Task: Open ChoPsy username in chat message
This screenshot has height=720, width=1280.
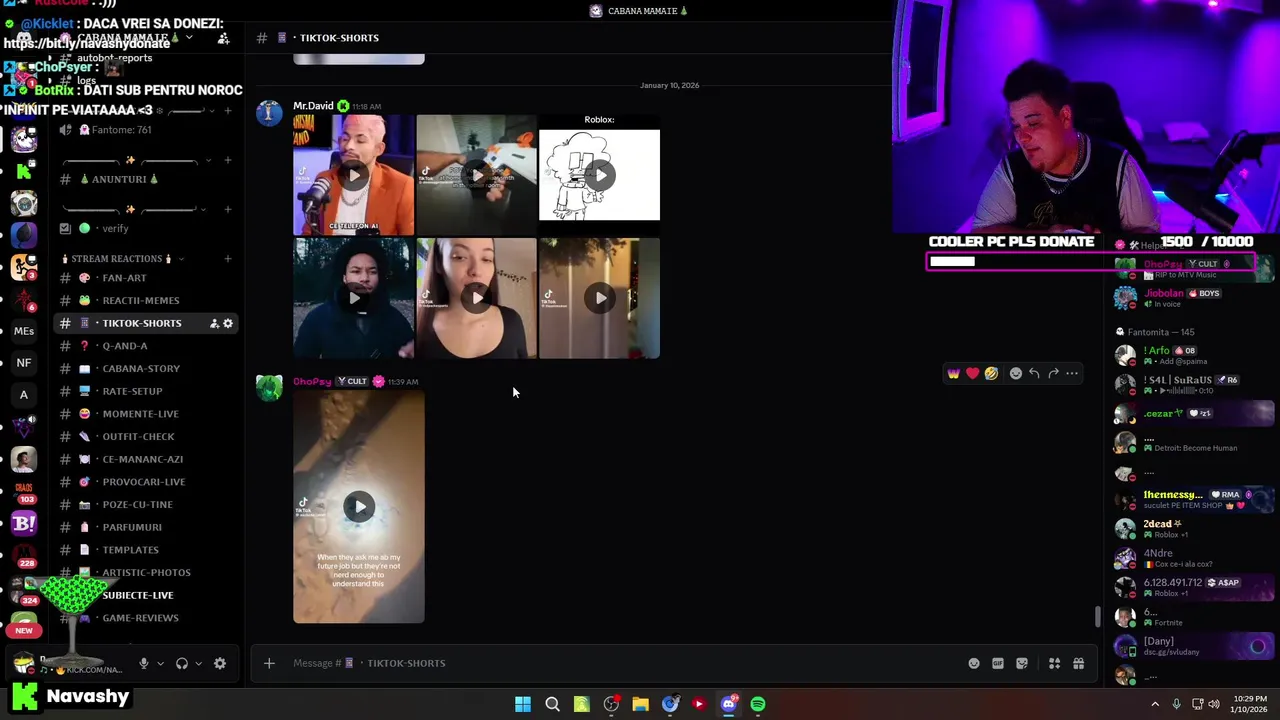Action: 312,381
